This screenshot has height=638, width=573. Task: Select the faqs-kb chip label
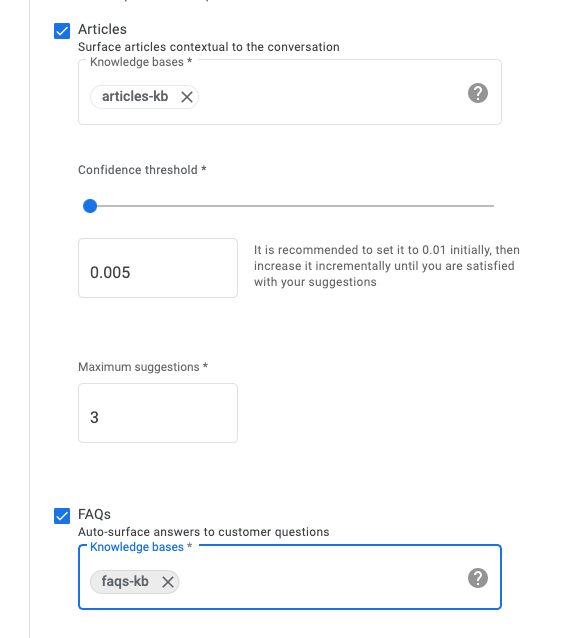coord(125,581)
